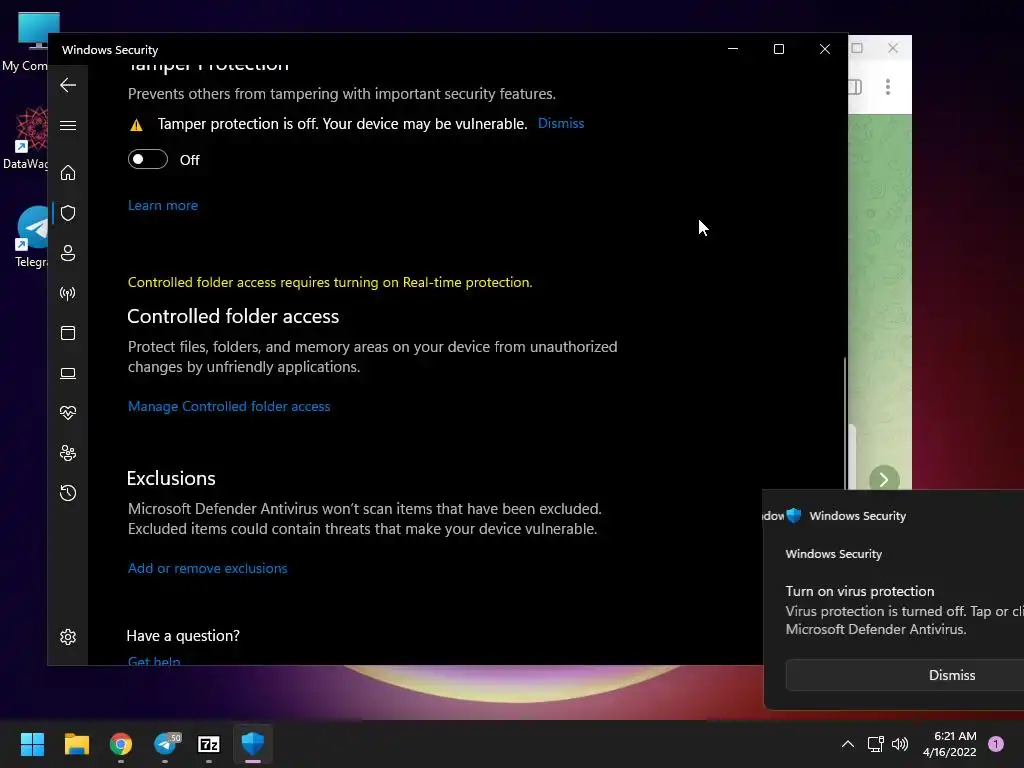Select the My Computer desktop icon
This screenshot has width=1024, height=768.
click(x=29, y=40)
